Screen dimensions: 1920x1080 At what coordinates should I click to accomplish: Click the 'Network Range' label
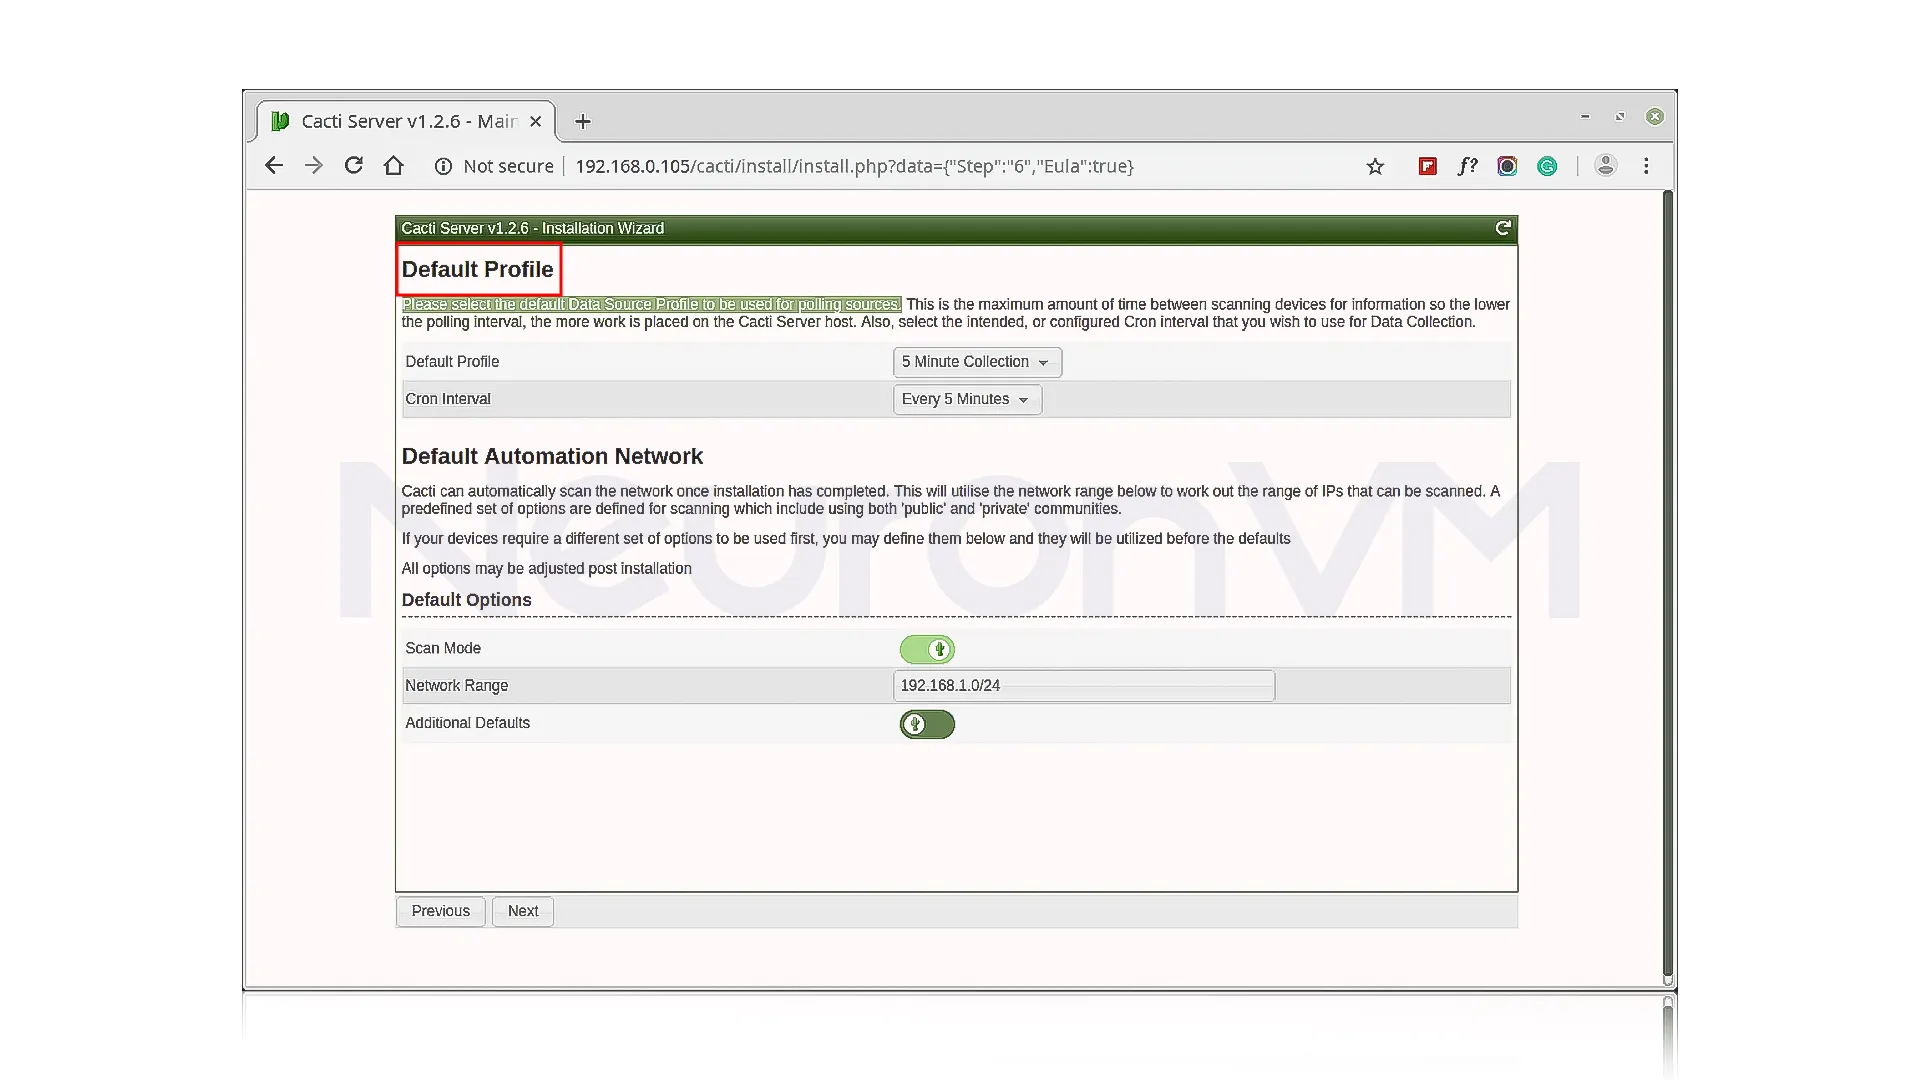457,686
